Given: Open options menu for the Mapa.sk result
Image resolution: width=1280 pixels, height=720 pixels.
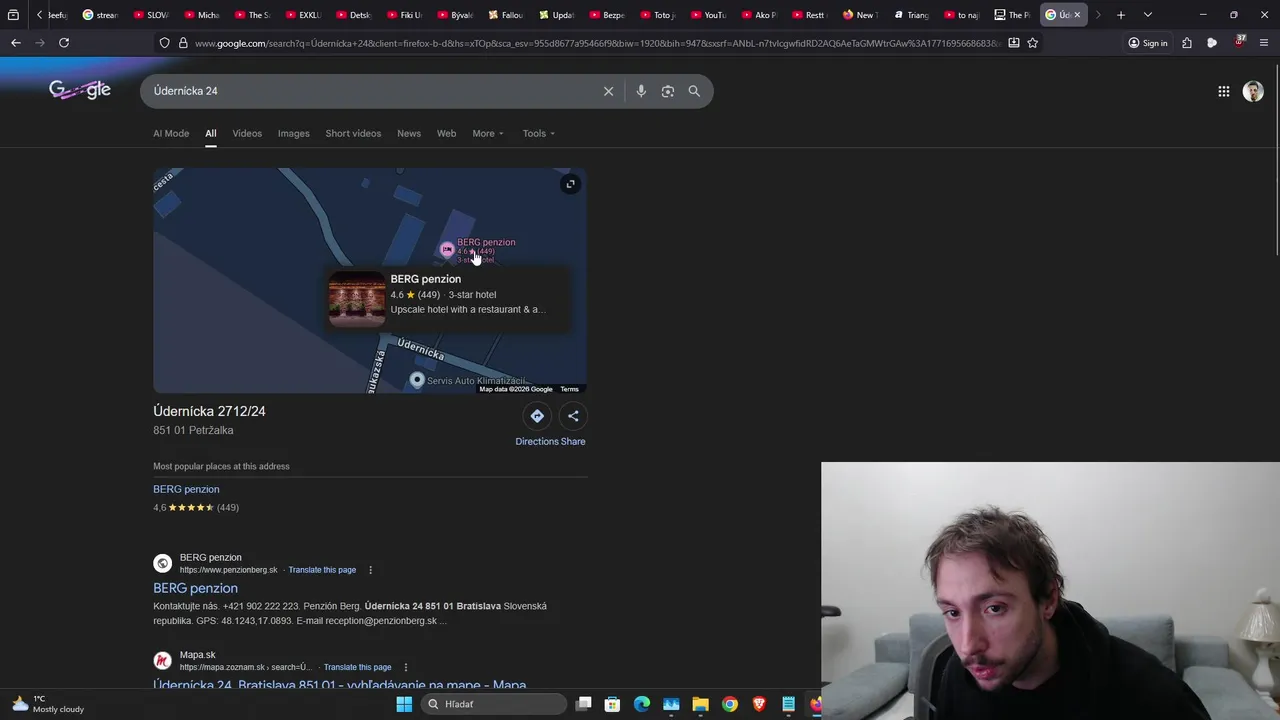Looking at the screenshot, I should (405, 667).
